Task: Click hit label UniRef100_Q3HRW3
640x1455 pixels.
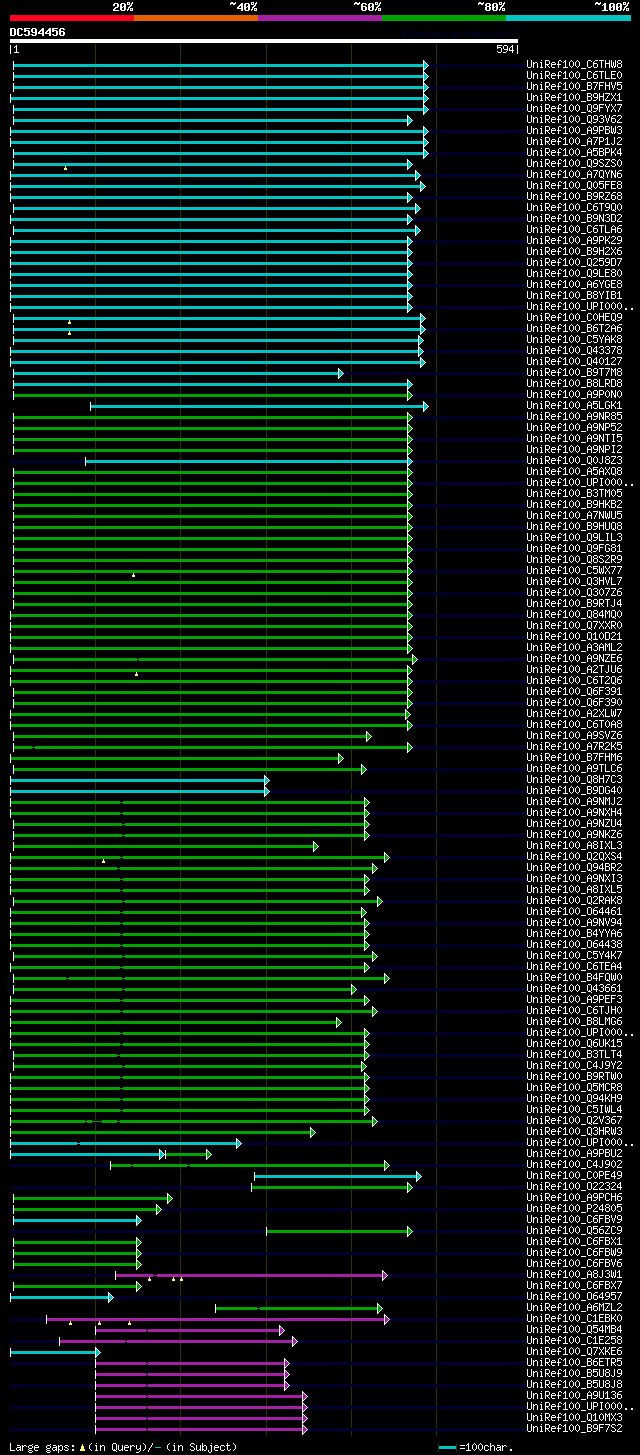Action: click(x=574, y=1131)
